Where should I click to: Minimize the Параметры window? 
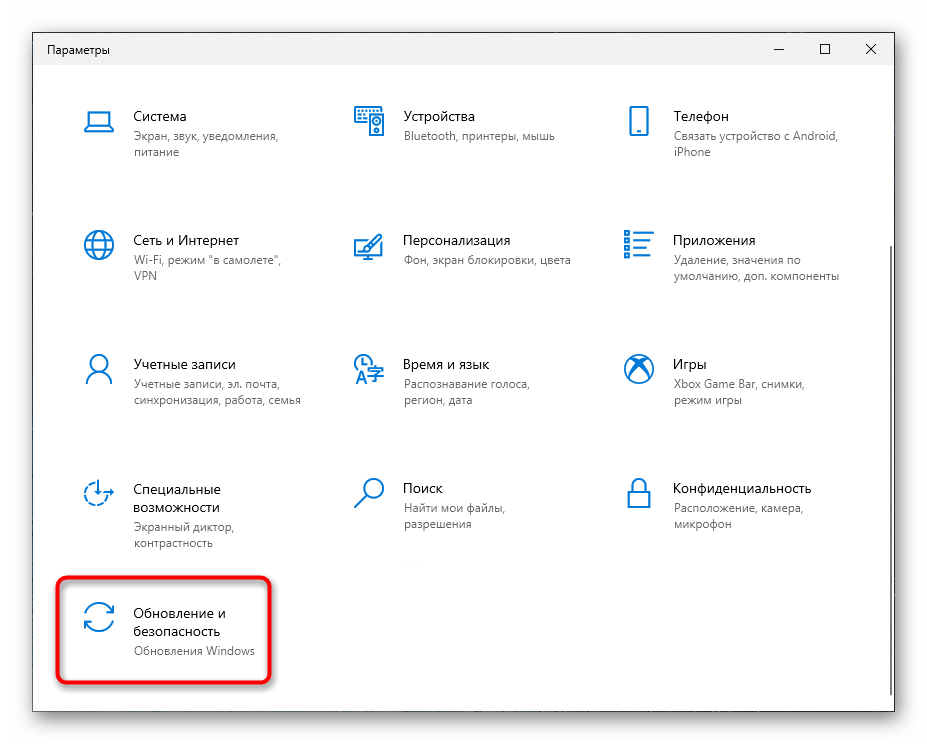(779, 50)
